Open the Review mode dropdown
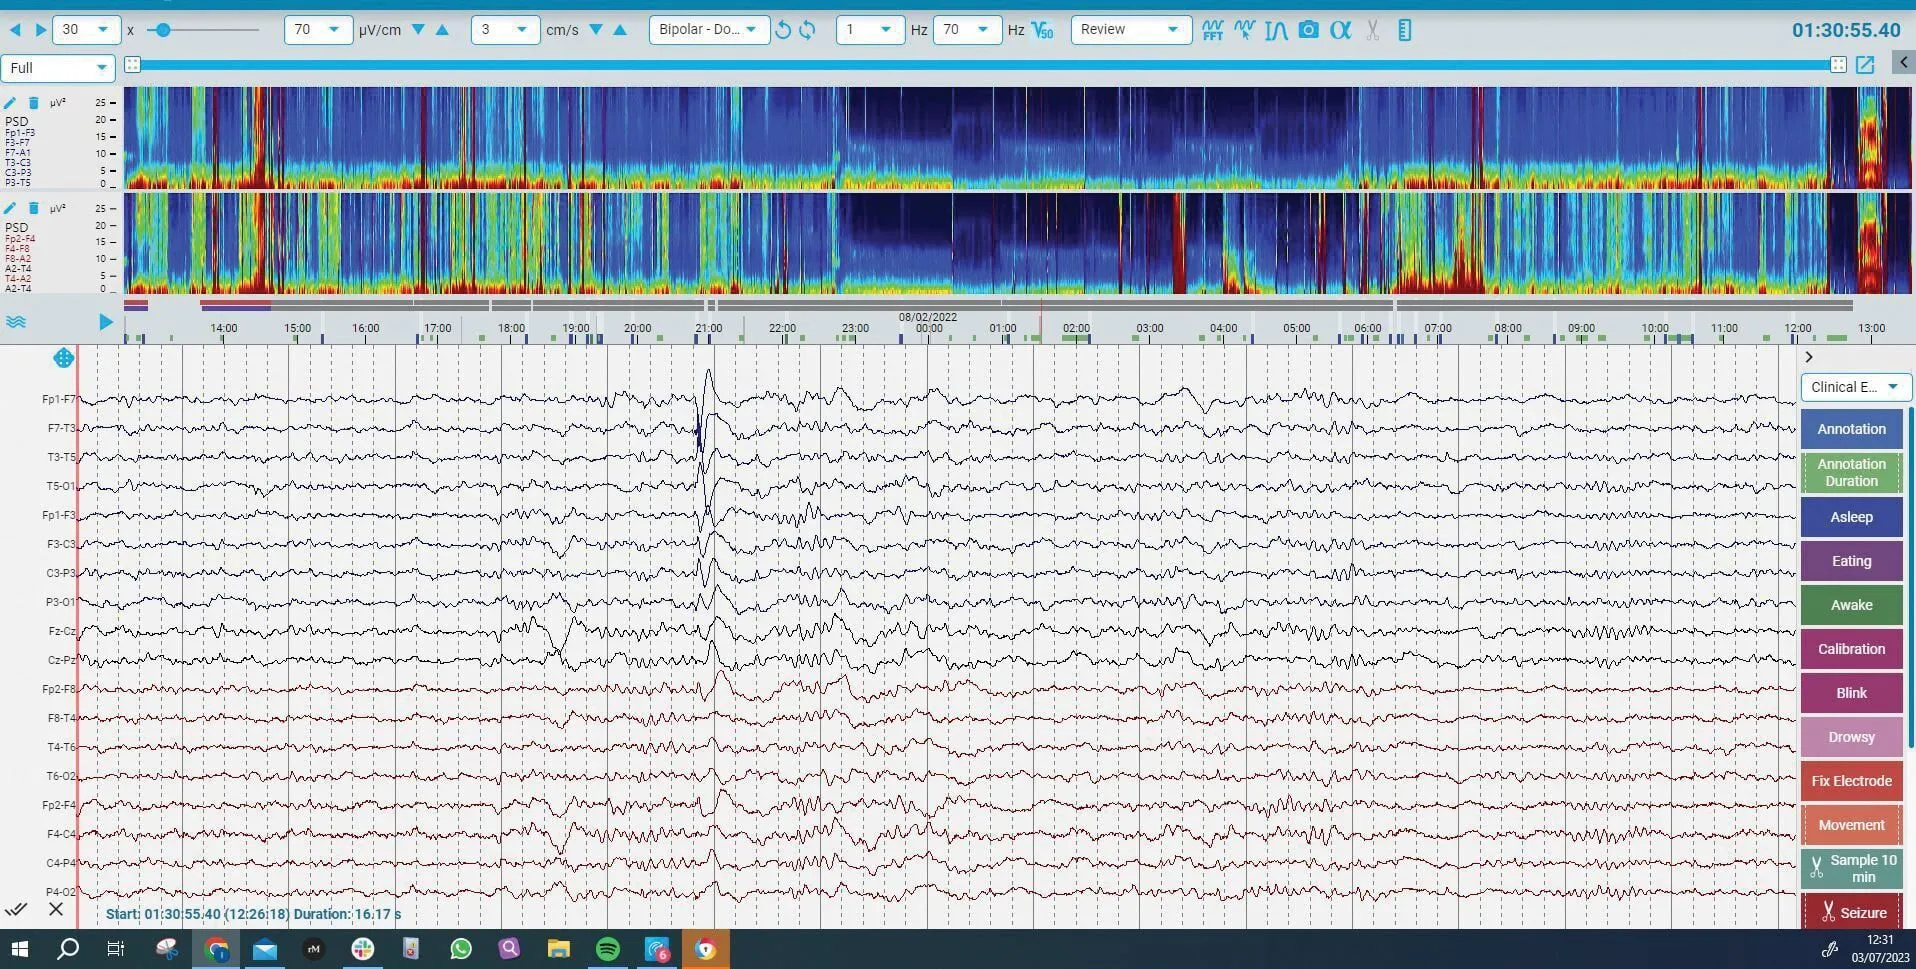Viewport: 1916px width, 969px height. point(1131,30)
